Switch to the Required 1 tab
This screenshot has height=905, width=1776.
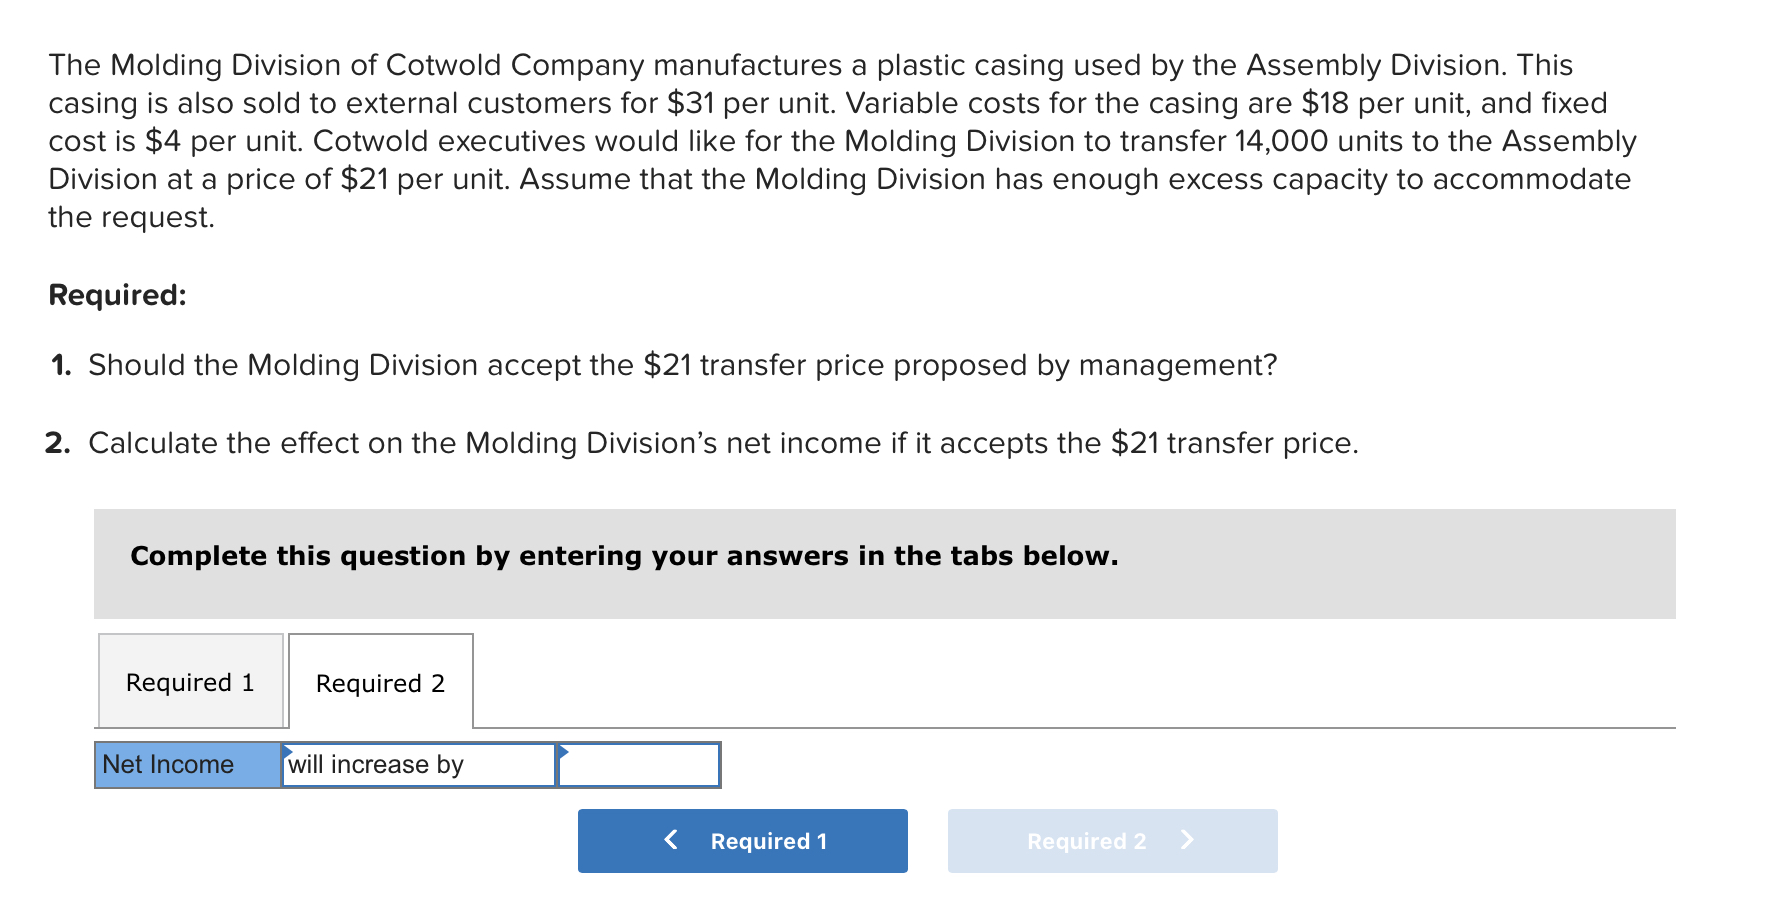click(191, 681)
